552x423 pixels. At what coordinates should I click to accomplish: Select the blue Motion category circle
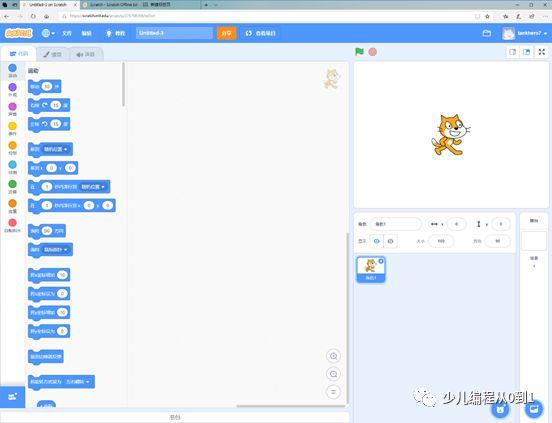(12, 68)
